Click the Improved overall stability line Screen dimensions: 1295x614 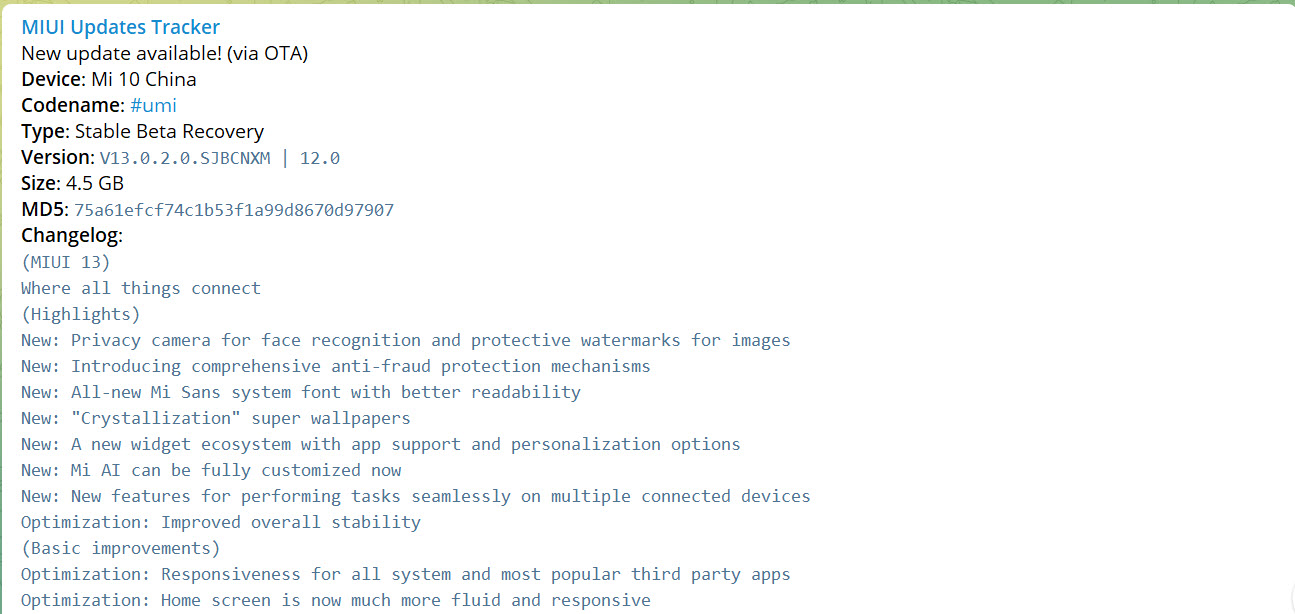(x=221, y=522)
